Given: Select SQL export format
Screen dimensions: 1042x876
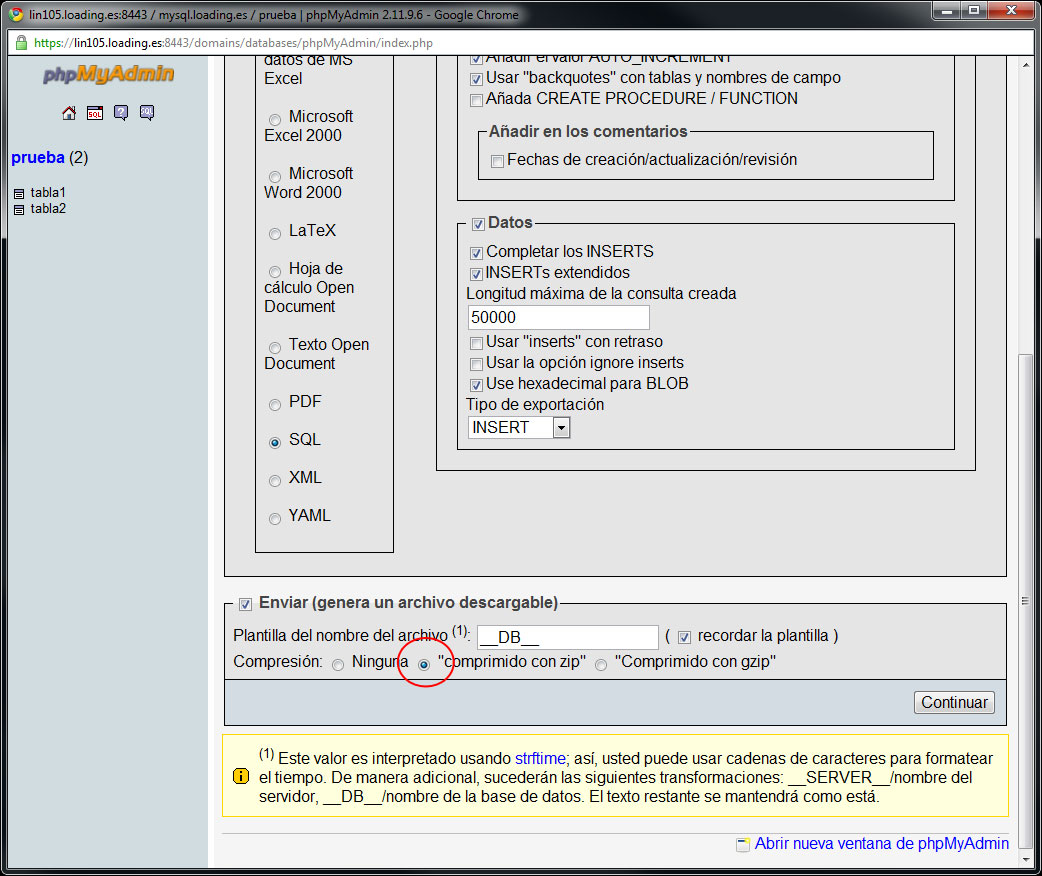Looking at the screenshot, I should point(274,443).
